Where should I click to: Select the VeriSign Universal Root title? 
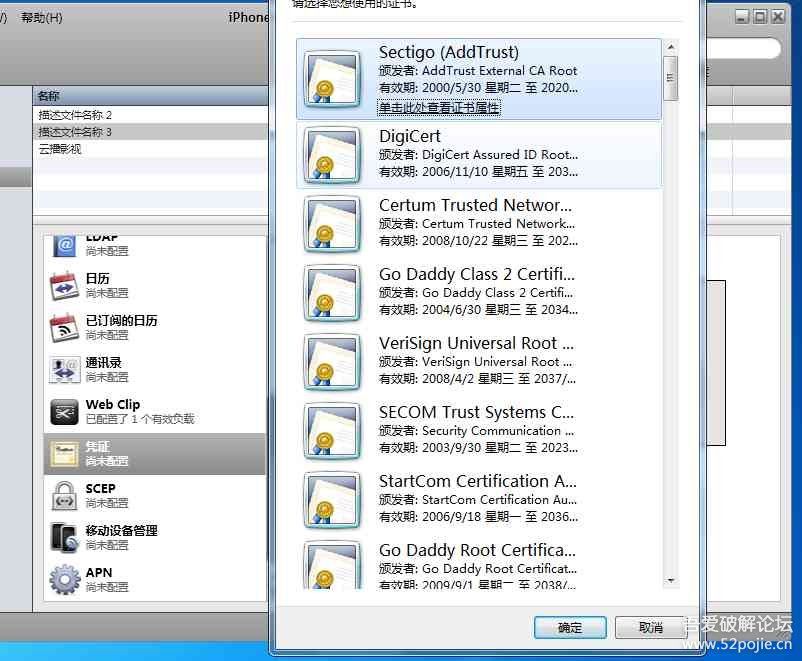476,343
